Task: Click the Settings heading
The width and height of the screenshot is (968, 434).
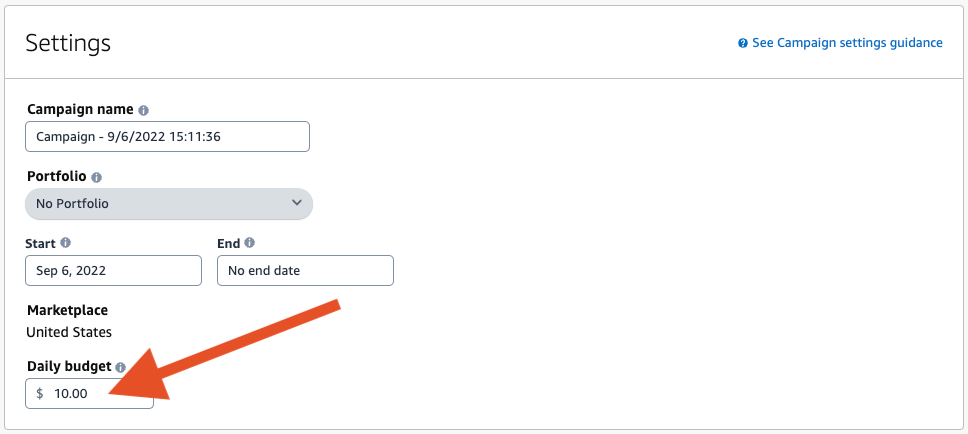Action: coord(68,43)
